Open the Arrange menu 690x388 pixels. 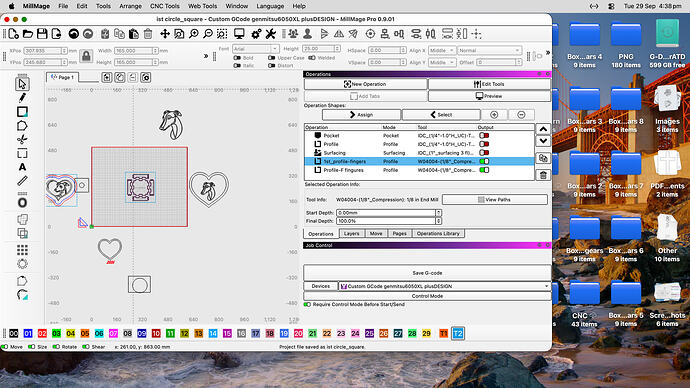click(x=130, y=6)
